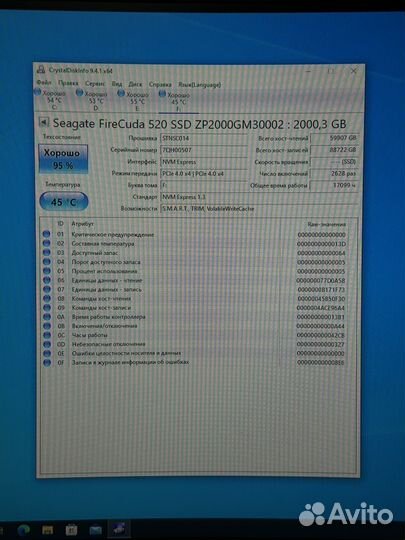The width and height of the screenshot is (405, 540).
Task: Click CrystalDiskInfo icon in the taskbar
Action: click(119, 529)
